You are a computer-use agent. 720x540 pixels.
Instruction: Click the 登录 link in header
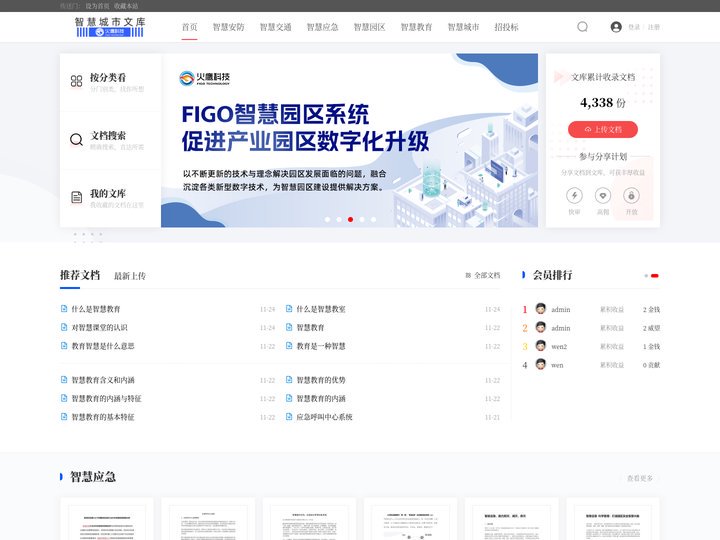(634, 27)
